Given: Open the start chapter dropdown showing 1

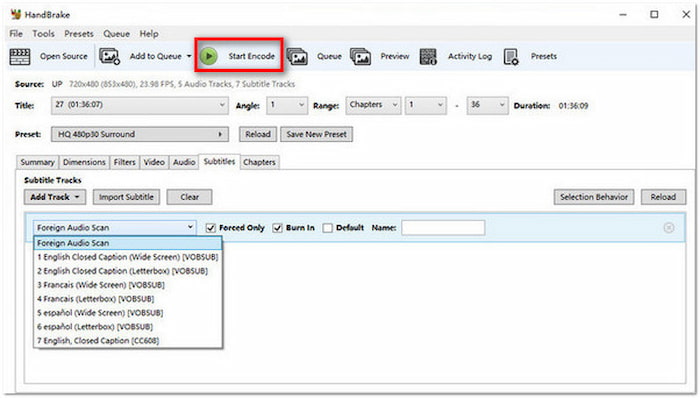Looking at the screenshot, I should coord(425,105).
